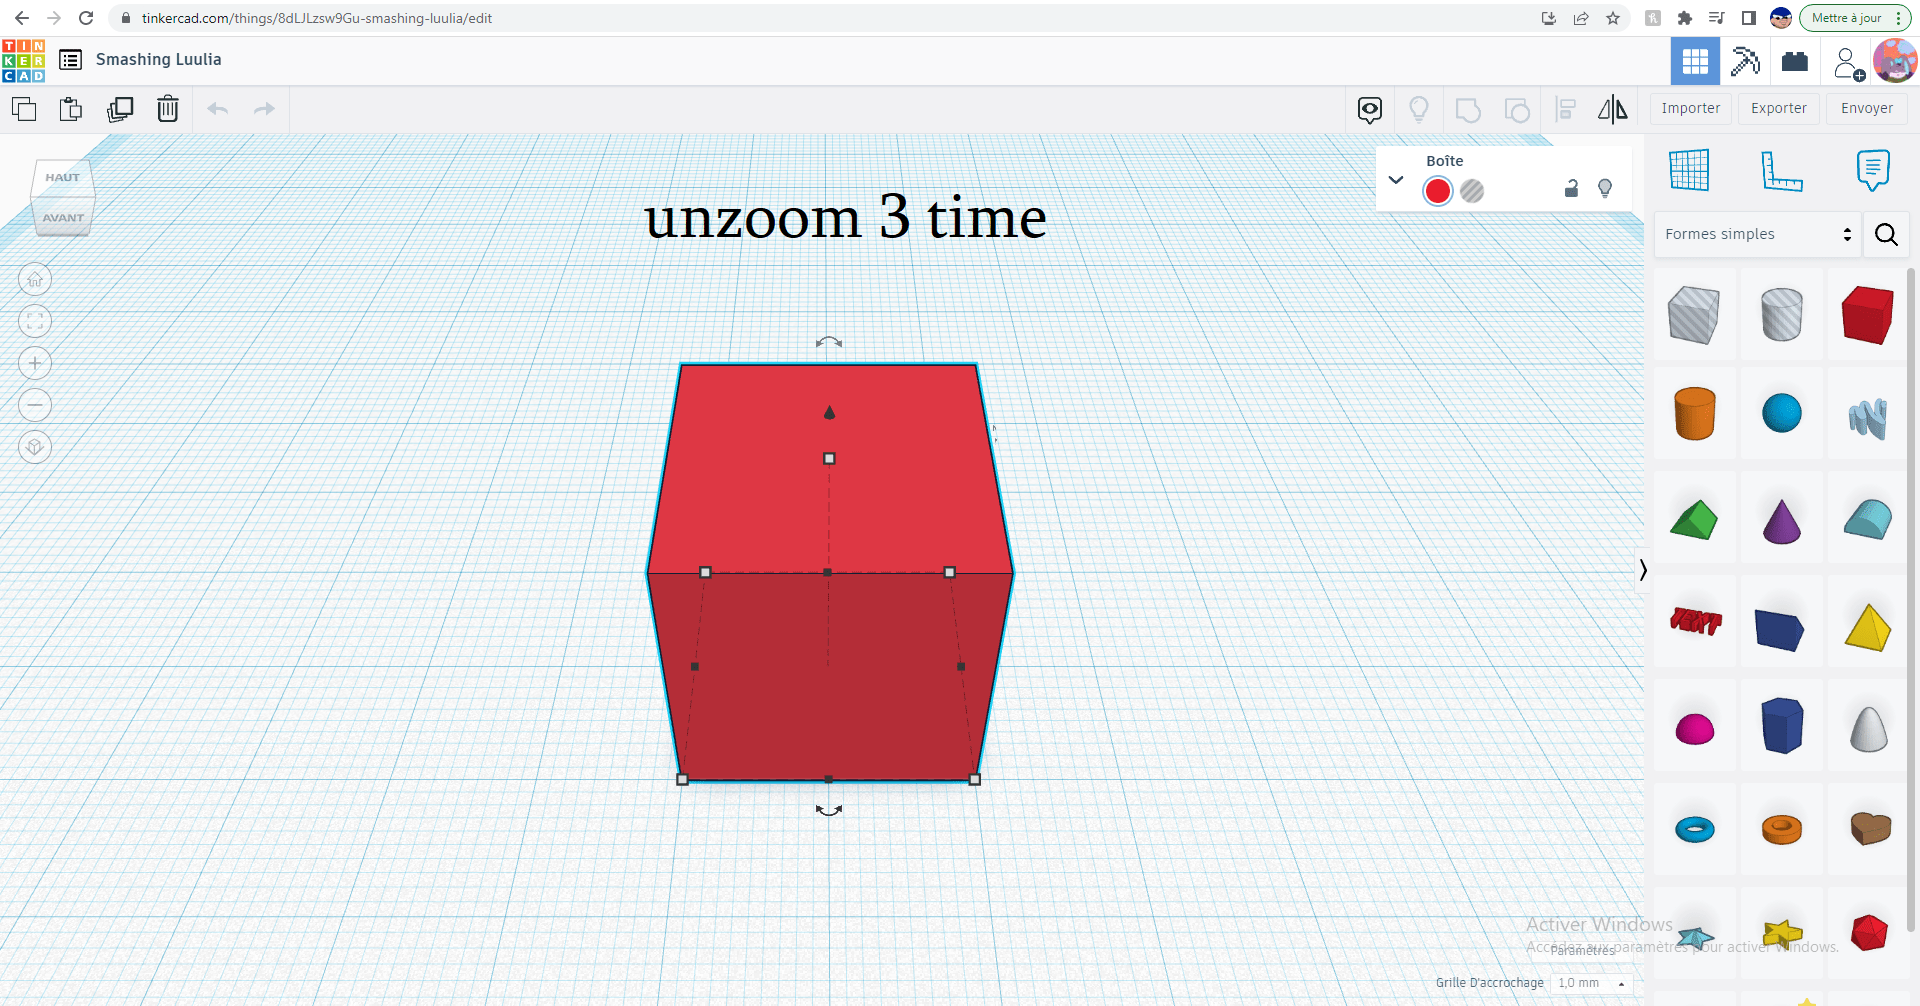Collapse the shapes sidebar with the arrow
This screenshot has height=1006, width=1920.
(x=1643, y=570)
